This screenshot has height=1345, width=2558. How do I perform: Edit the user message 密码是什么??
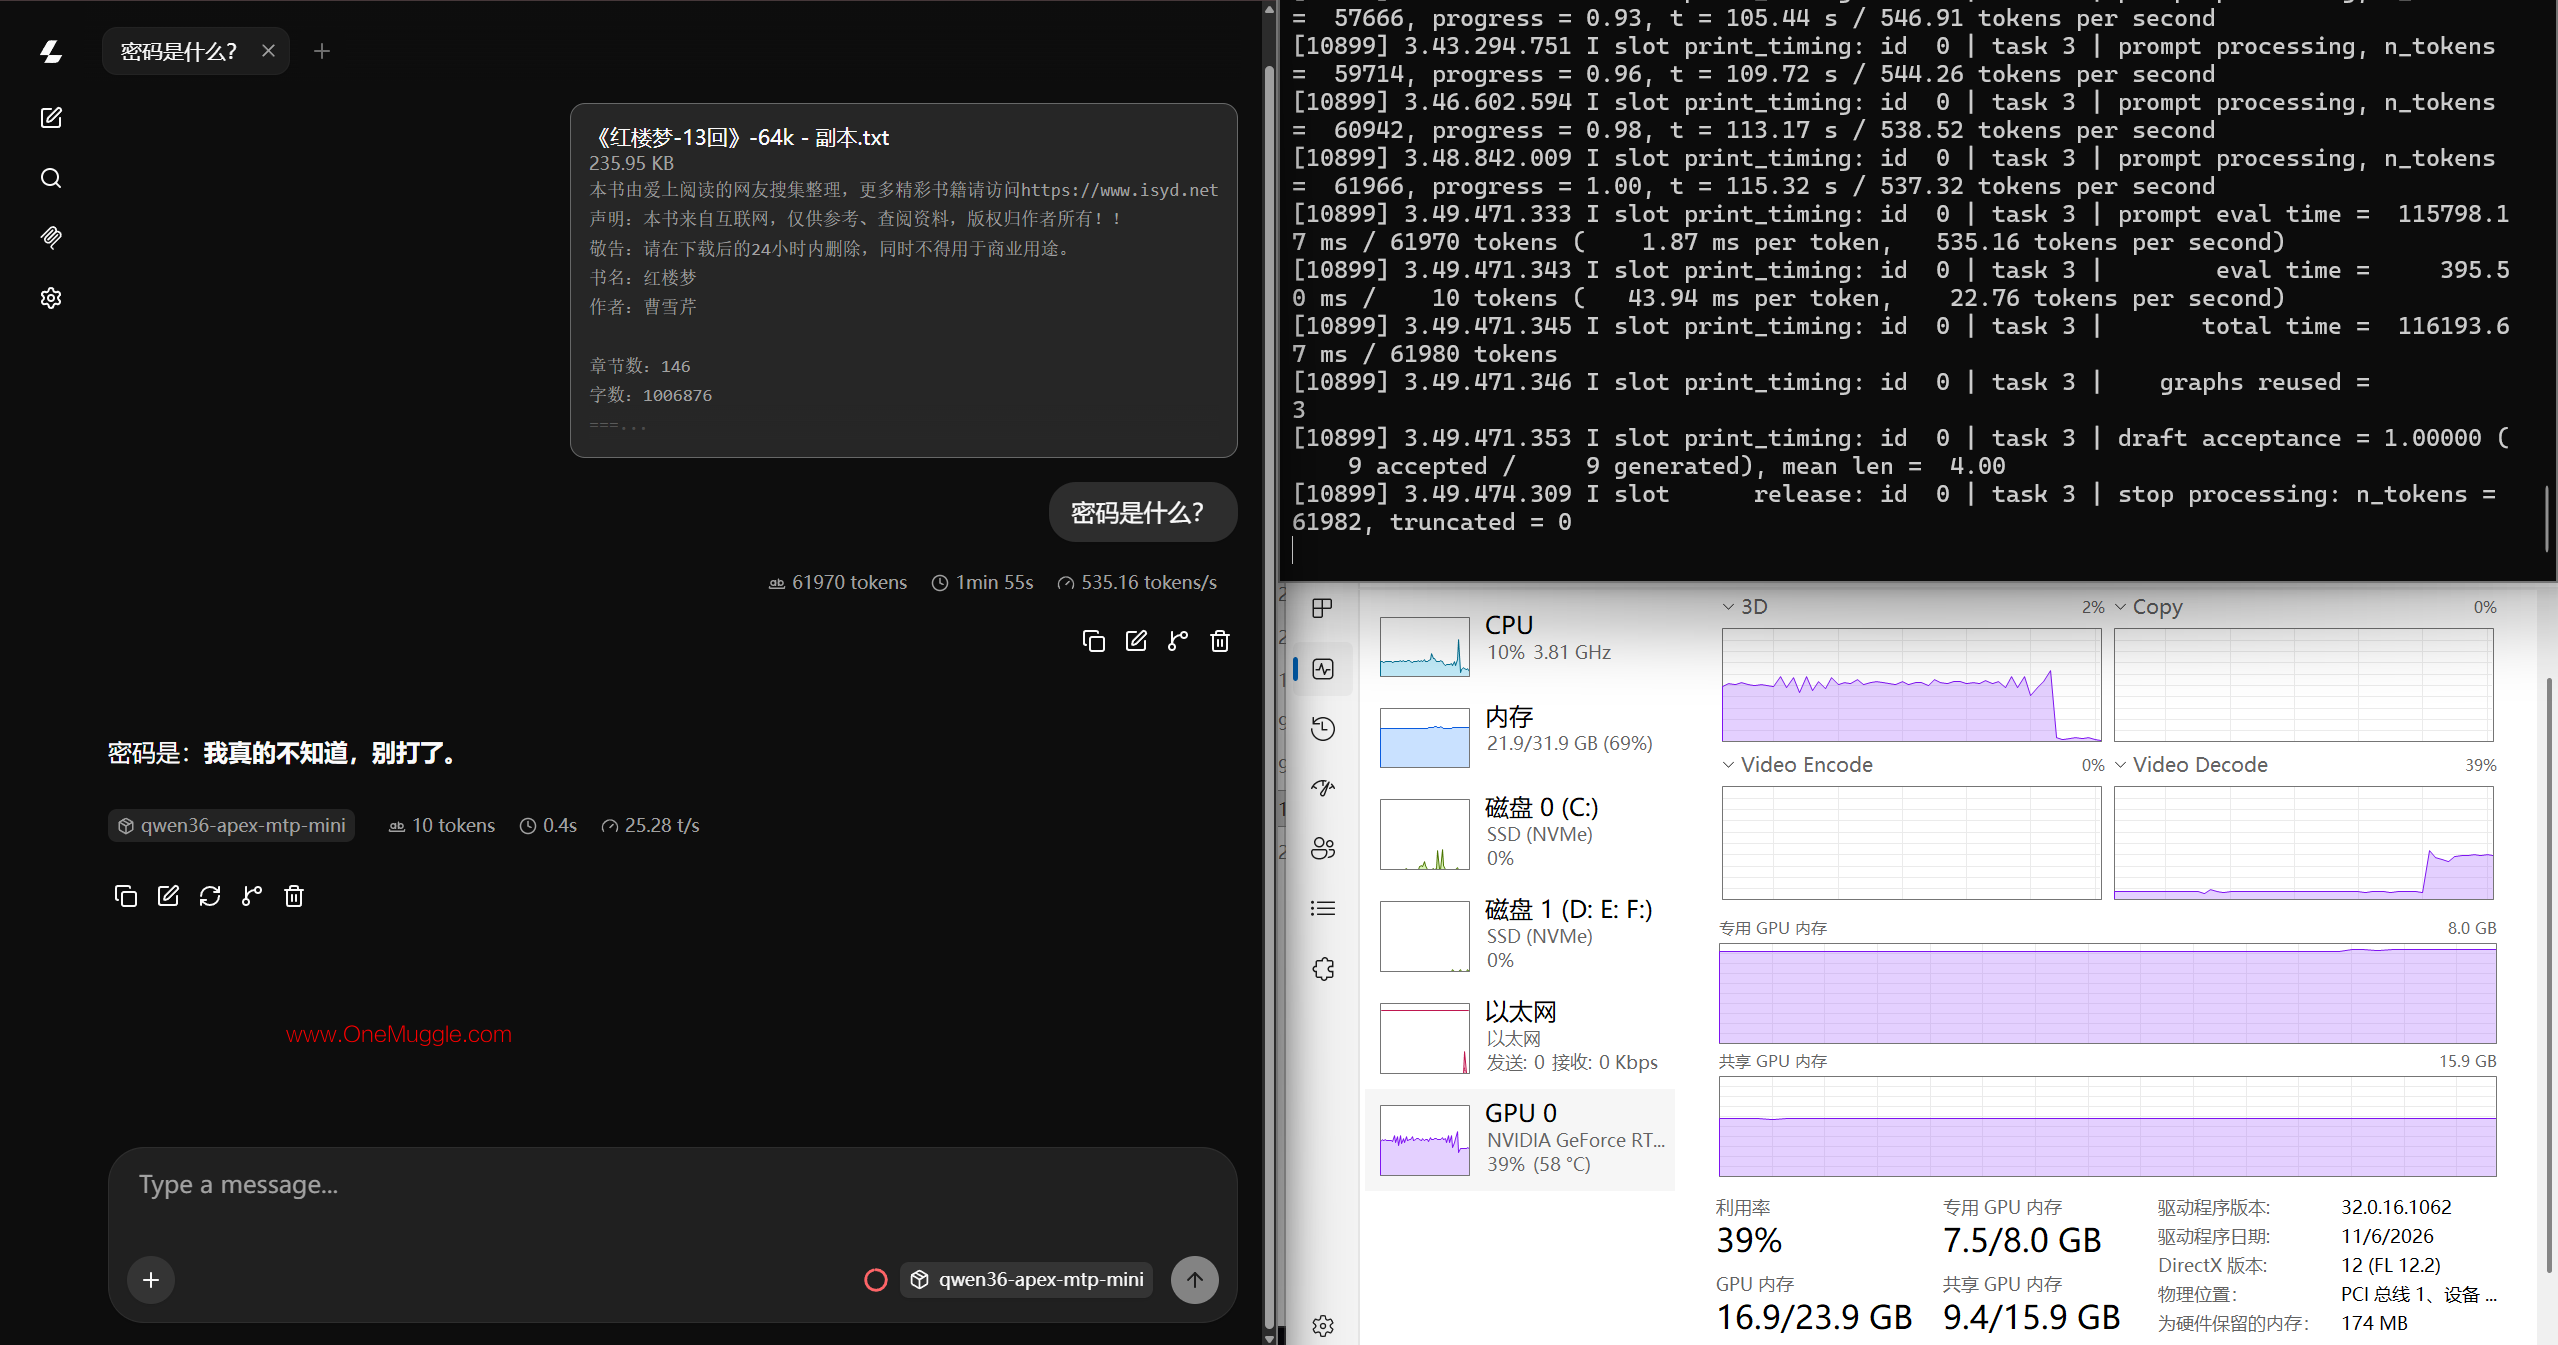tap(1136, 641)
